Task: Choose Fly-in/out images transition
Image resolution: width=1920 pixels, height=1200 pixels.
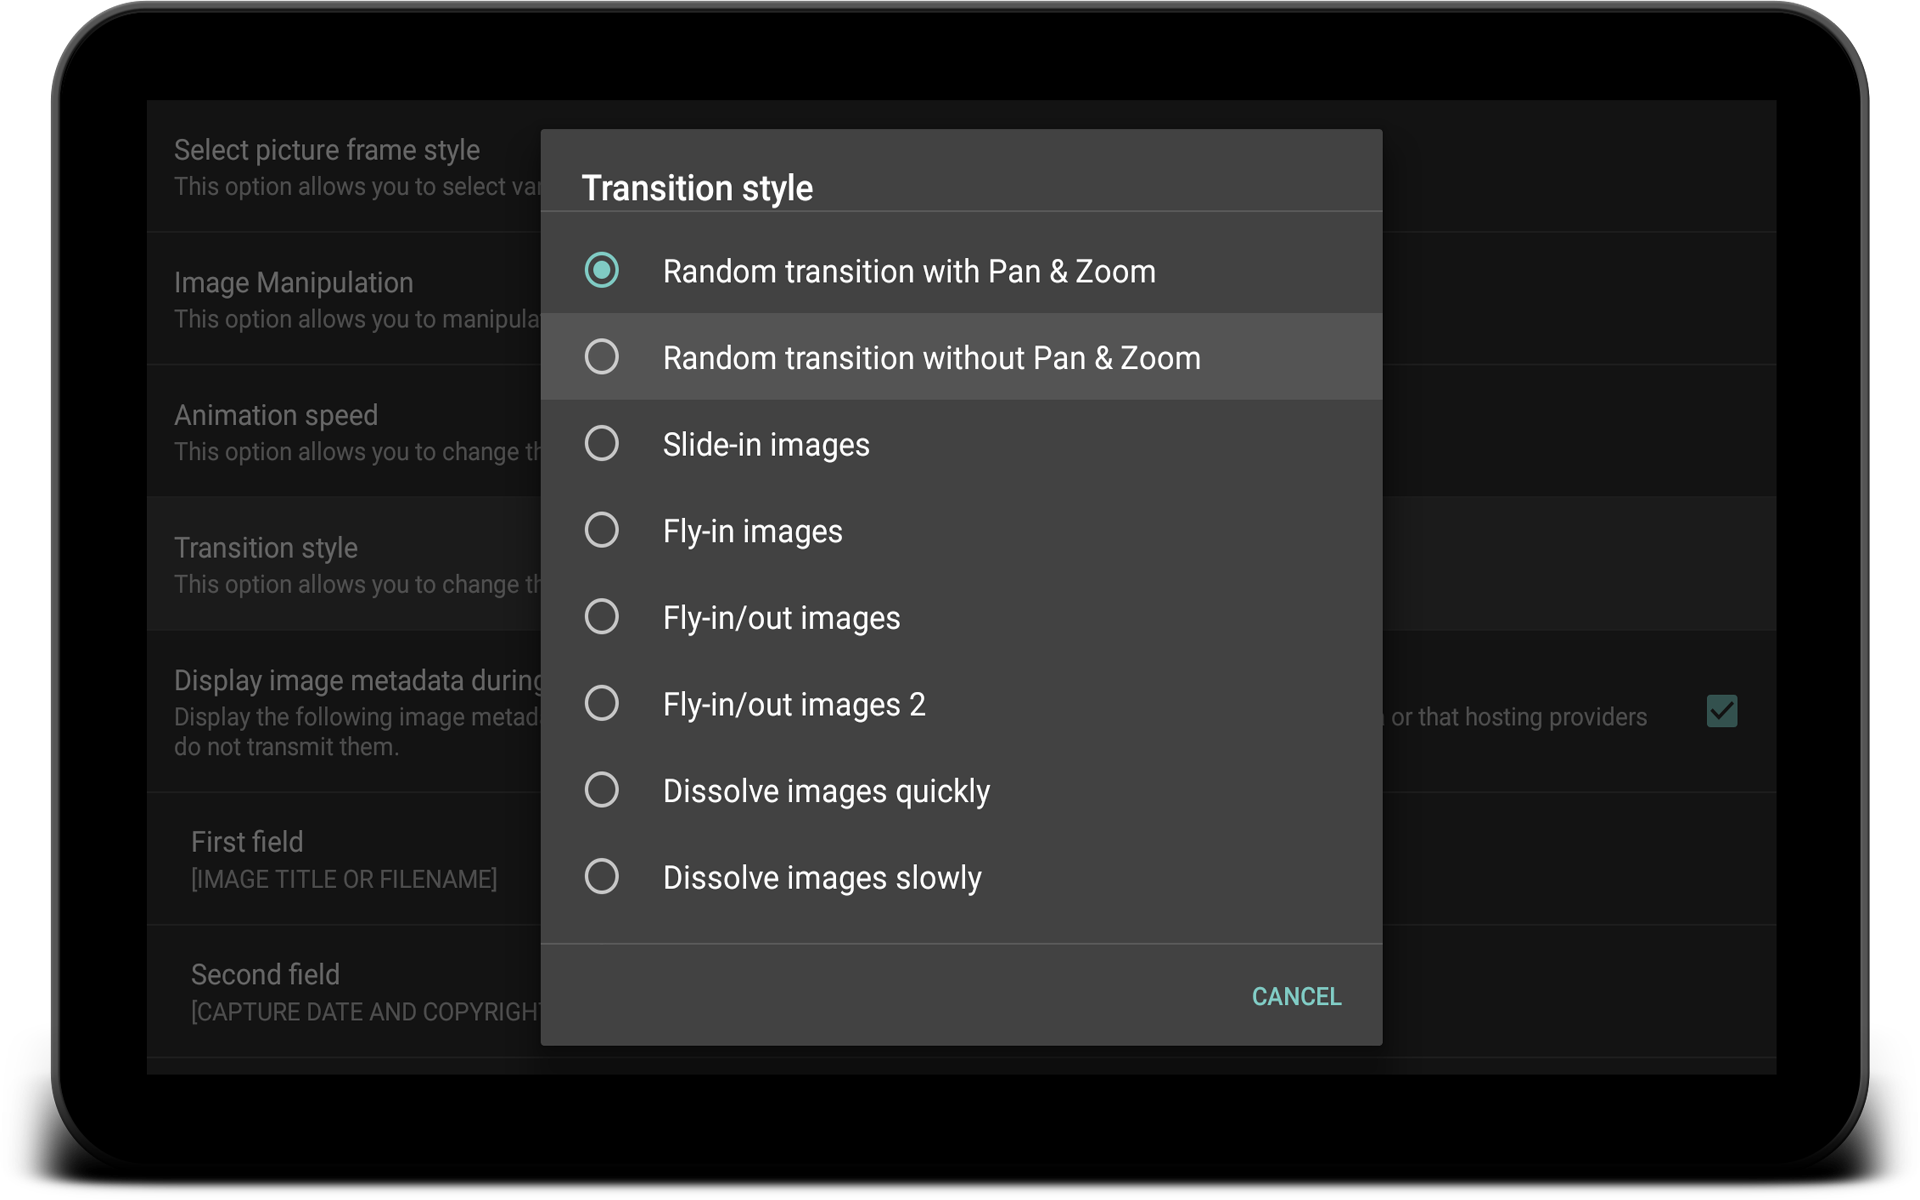Action: point(601,617)
